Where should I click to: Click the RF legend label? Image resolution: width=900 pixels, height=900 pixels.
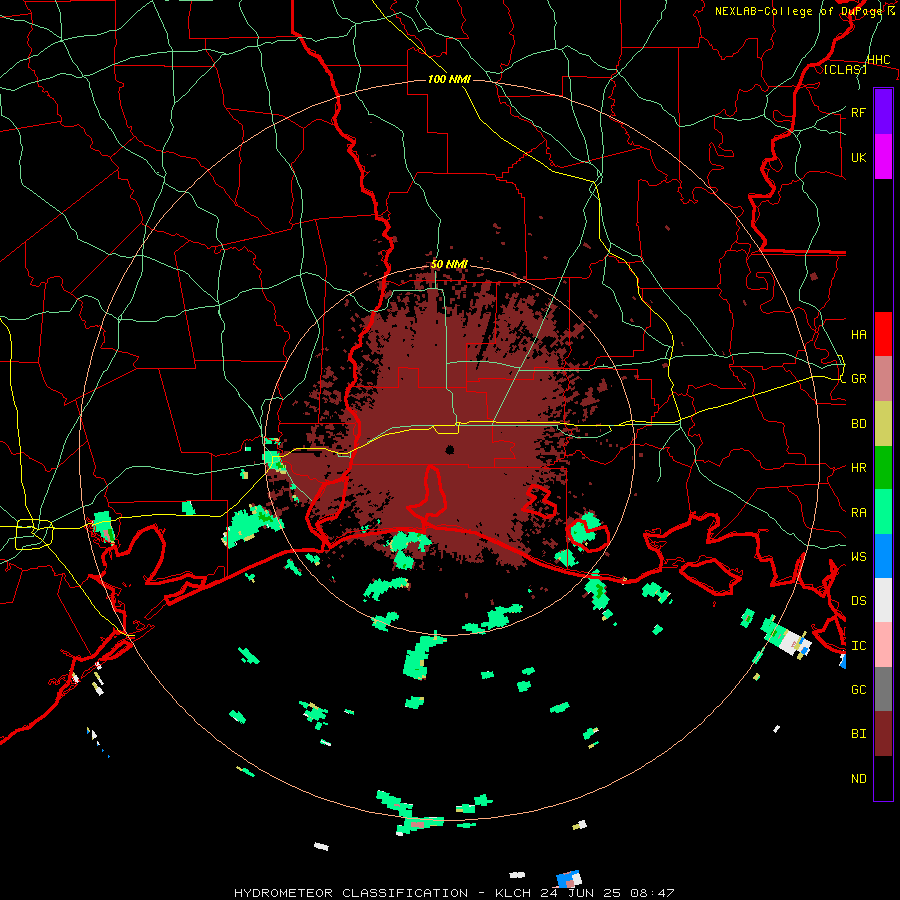(x=858, y=113)
